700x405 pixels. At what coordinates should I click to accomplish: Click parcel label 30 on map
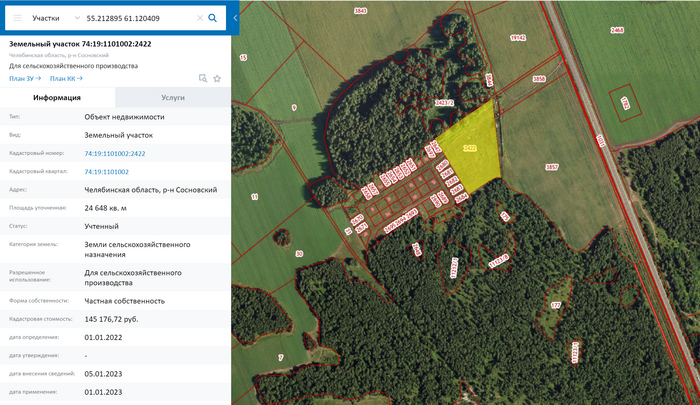pos(299,254)
